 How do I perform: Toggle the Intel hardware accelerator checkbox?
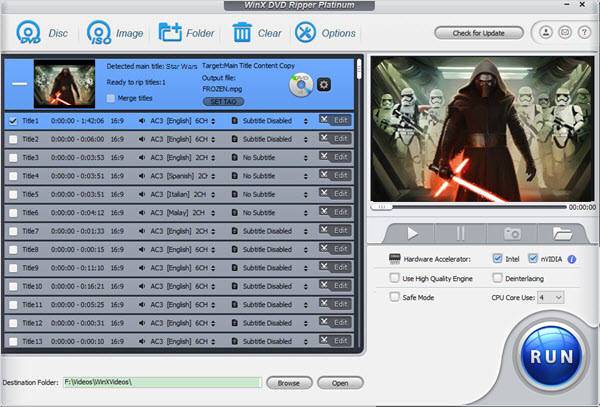click(x=497, y=259)
